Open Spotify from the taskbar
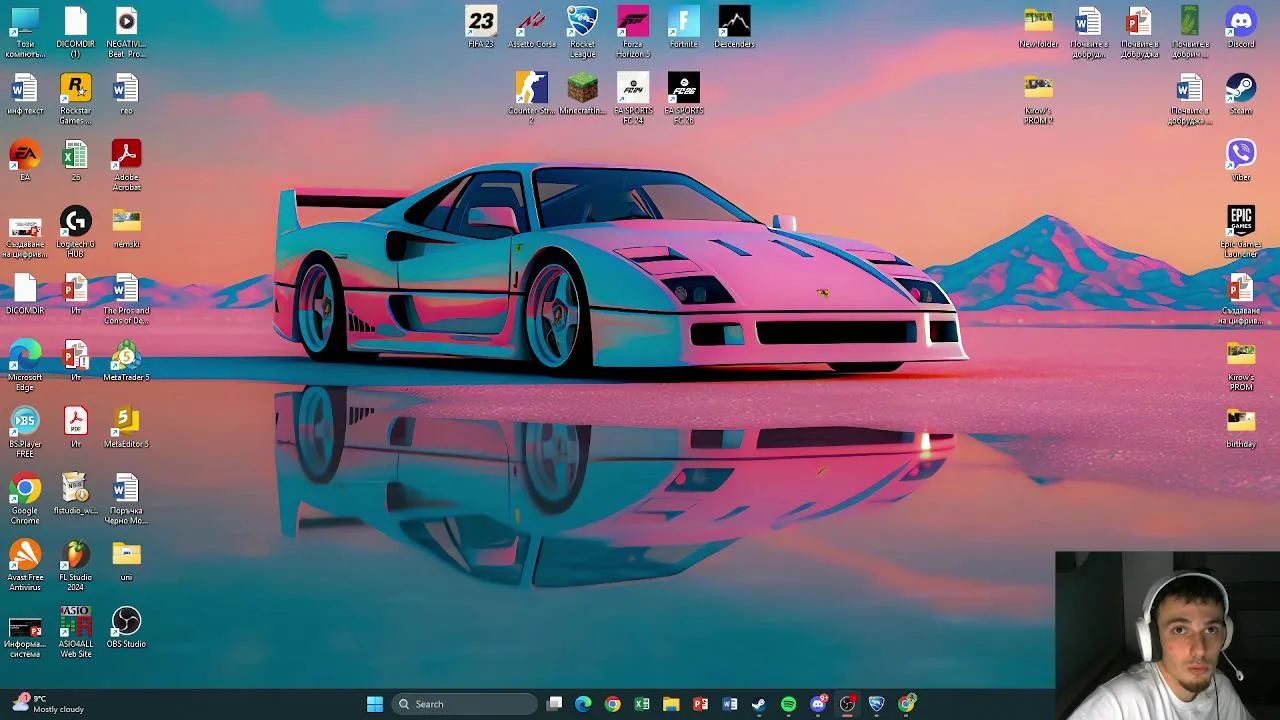 click(788, 704)
